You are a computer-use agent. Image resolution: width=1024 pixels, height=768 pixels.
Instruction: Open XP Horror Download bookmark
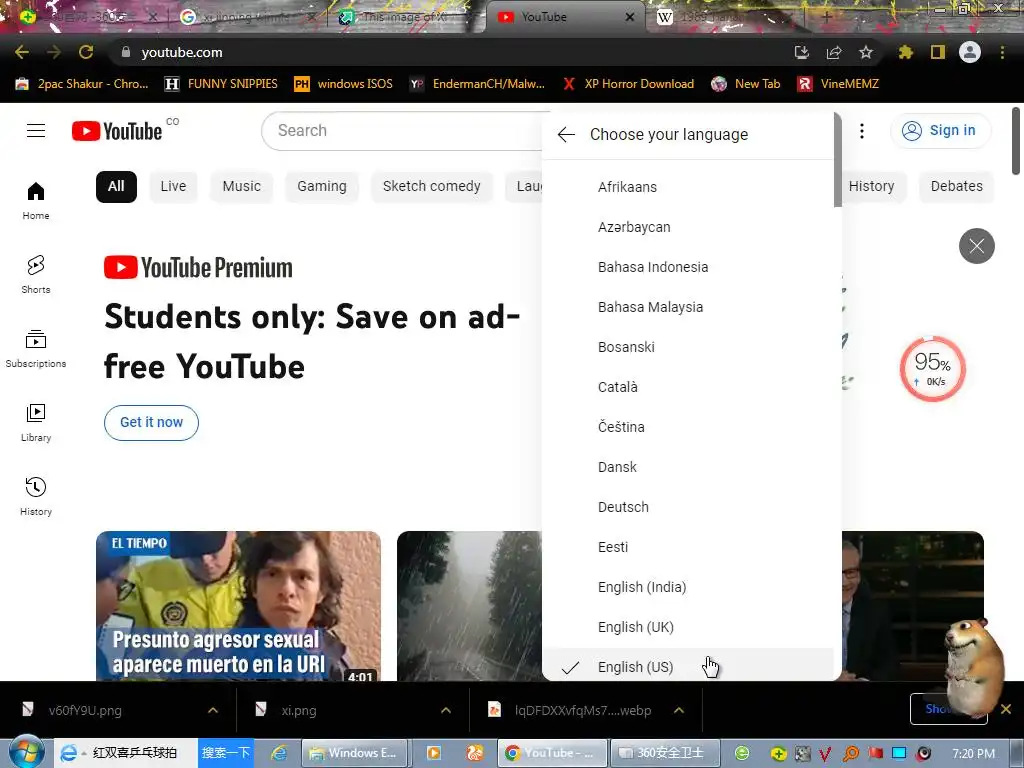[x=628, y=84]
